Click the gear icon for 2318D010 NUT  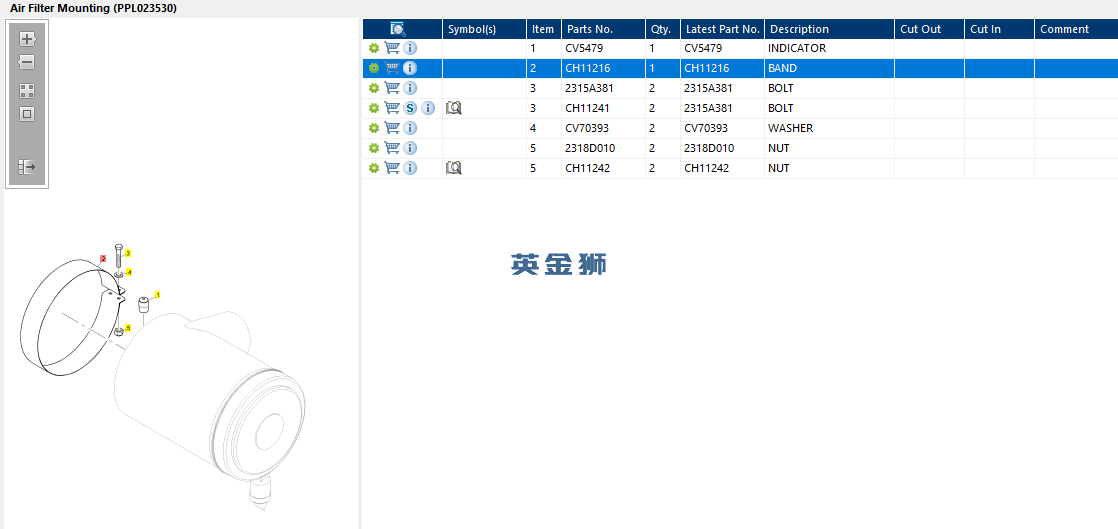pos(374,148)
